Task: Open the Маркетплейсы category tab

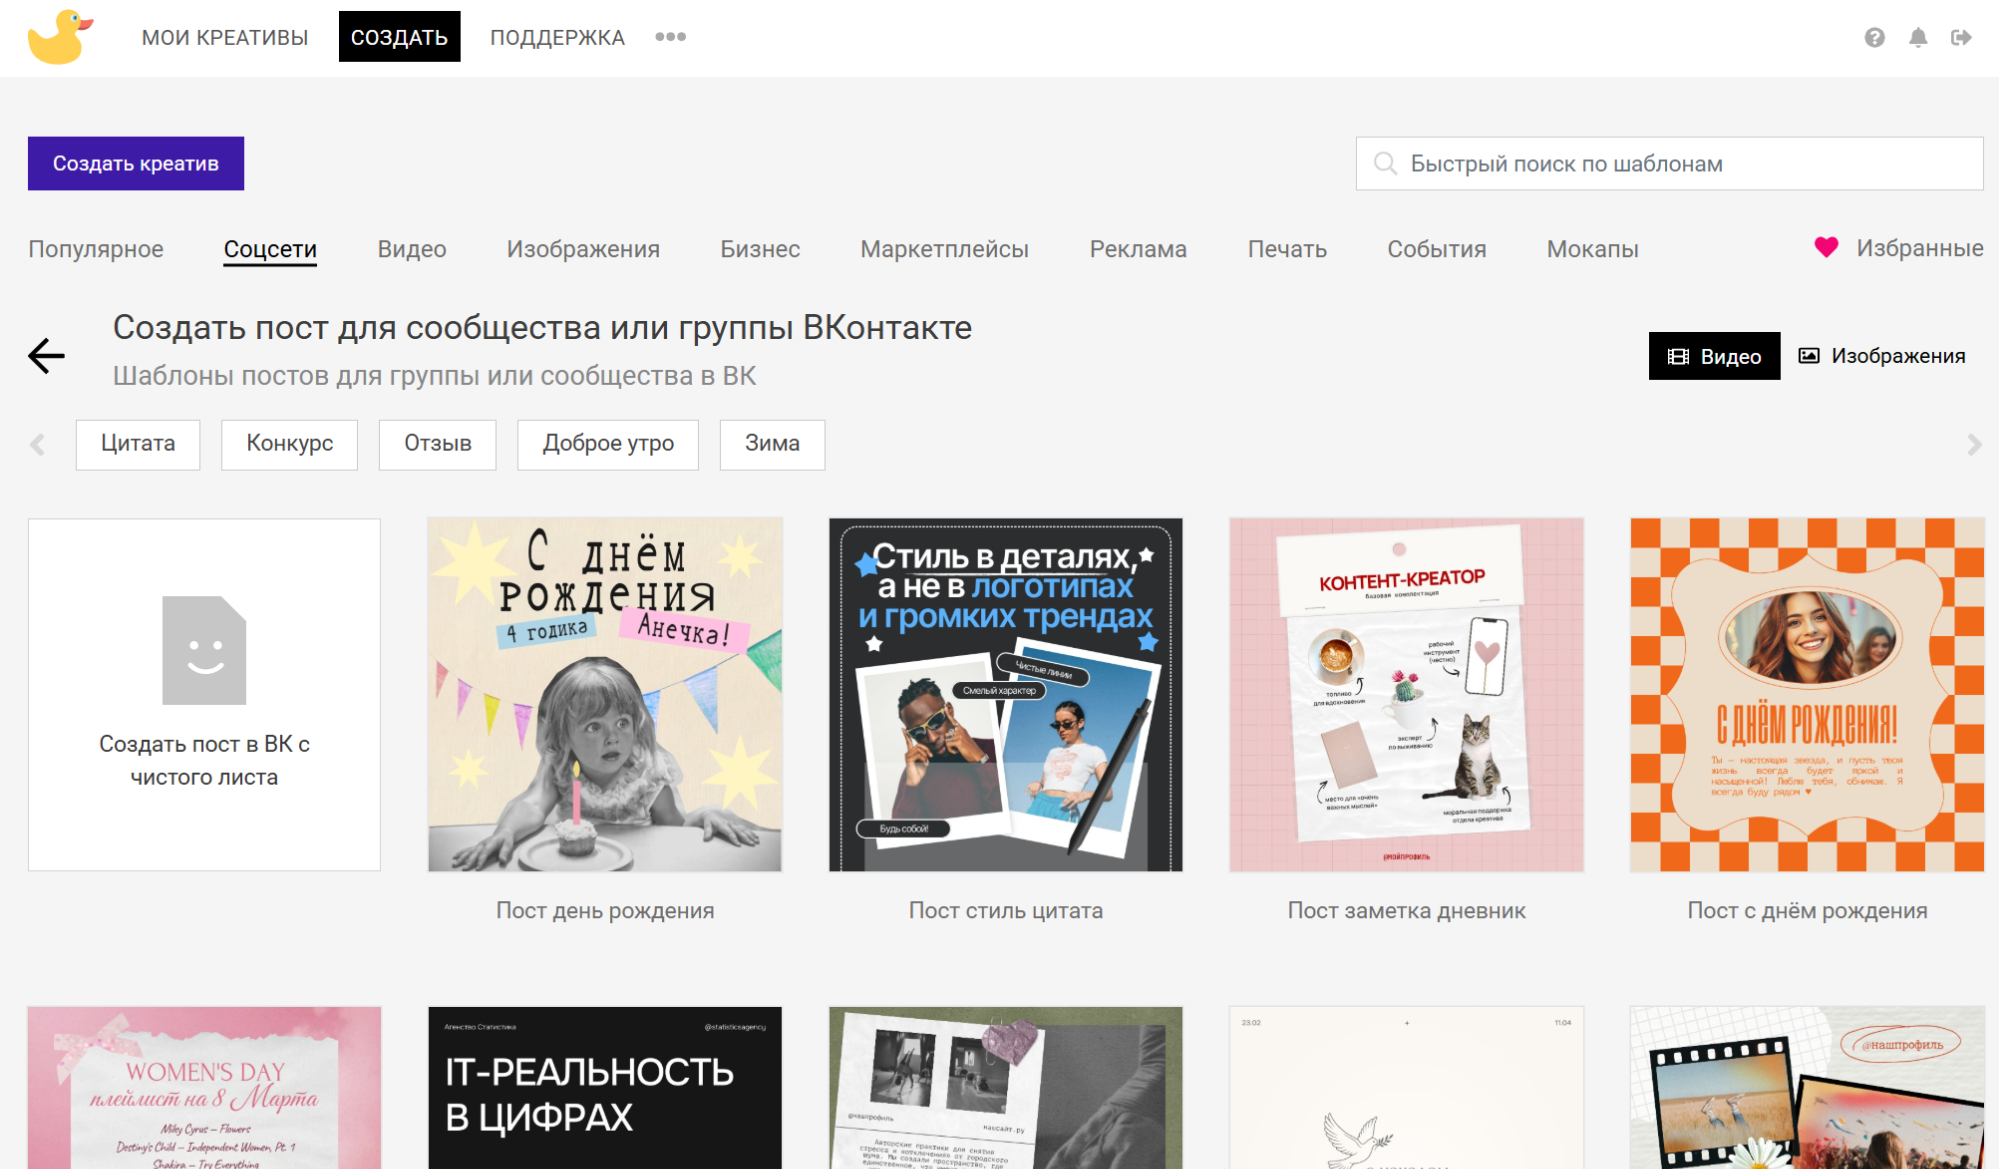Action: pos(944,249)
